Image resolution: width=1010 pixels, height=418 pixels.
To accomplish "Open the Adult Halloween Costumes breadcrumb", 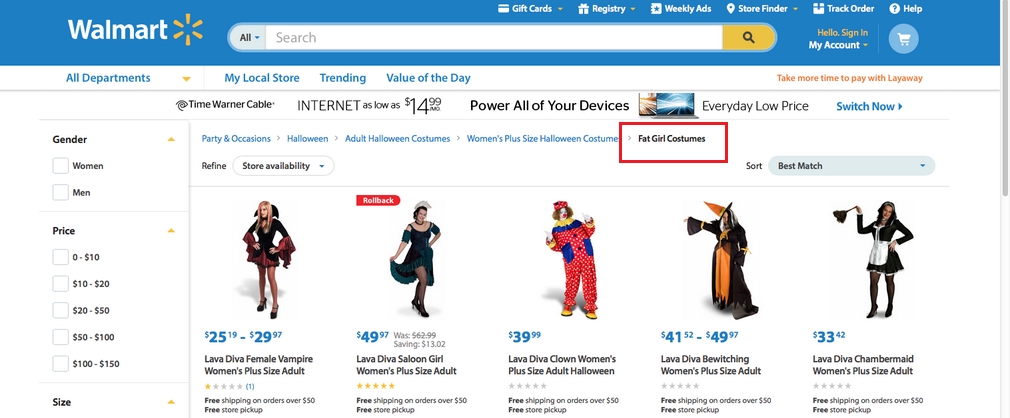I will pyautogui.click(x=397, y=138).
